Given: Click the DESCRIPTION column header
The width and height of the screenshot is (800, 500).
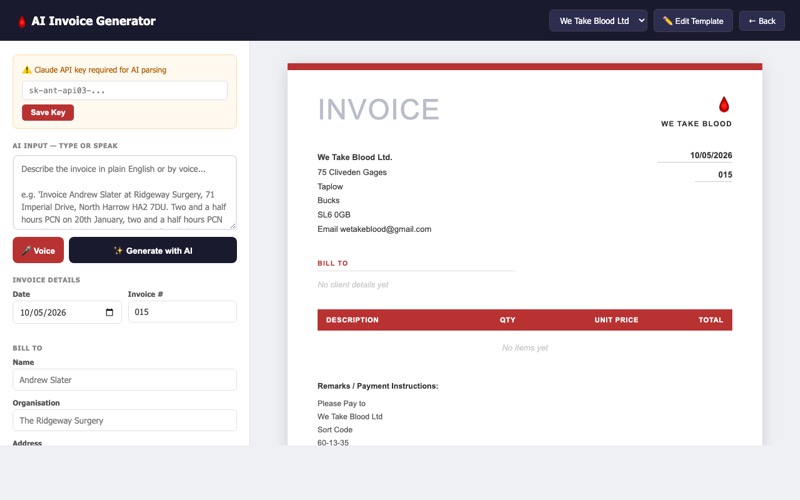Looking at the screenshot, I should click(x=352, y=320).
